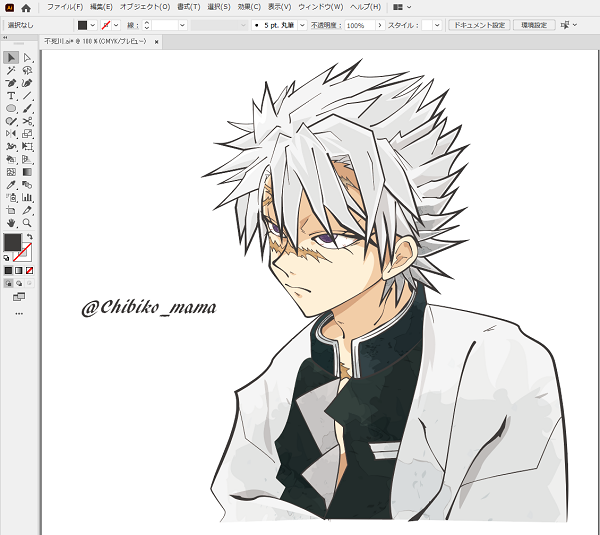The height and width of the screenshot is (535, 600).
Task: Select the Symbol Sprayer tool
Action: (11, 197)
